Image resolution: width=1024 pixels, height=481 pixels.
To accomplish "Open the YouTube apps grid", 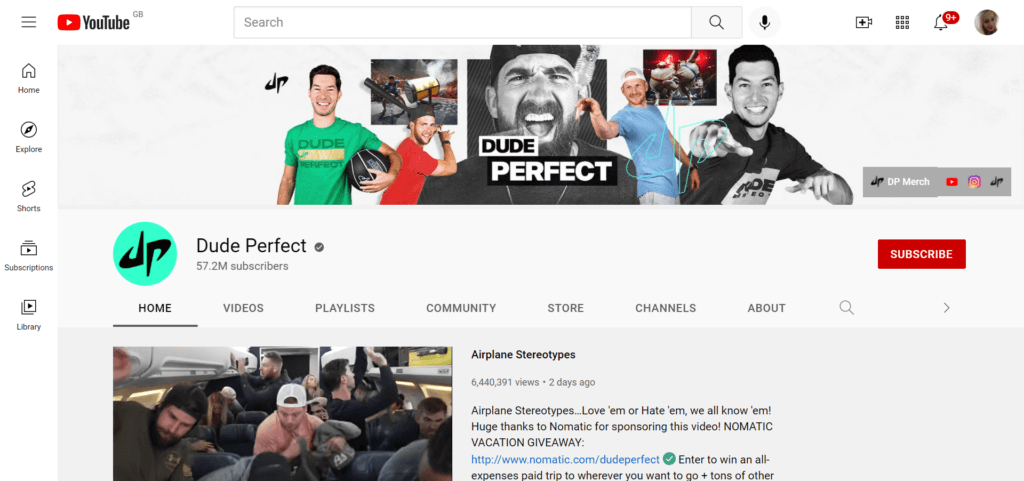I will pos(902,22).
